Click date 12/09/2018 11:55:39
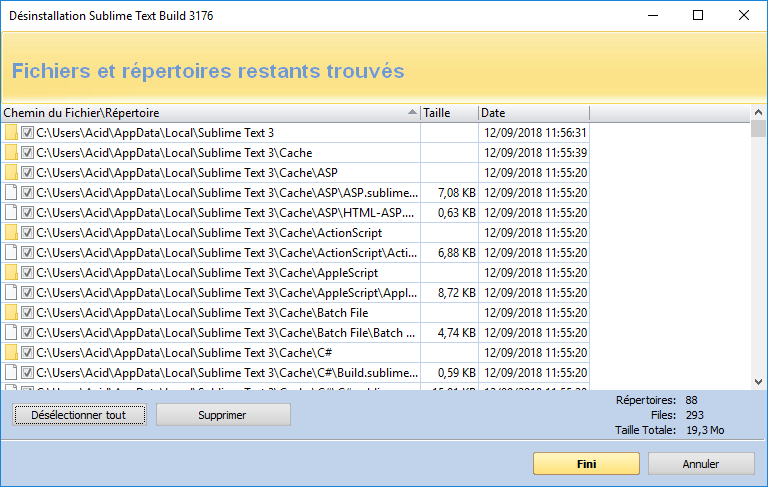 click(536, 153)
